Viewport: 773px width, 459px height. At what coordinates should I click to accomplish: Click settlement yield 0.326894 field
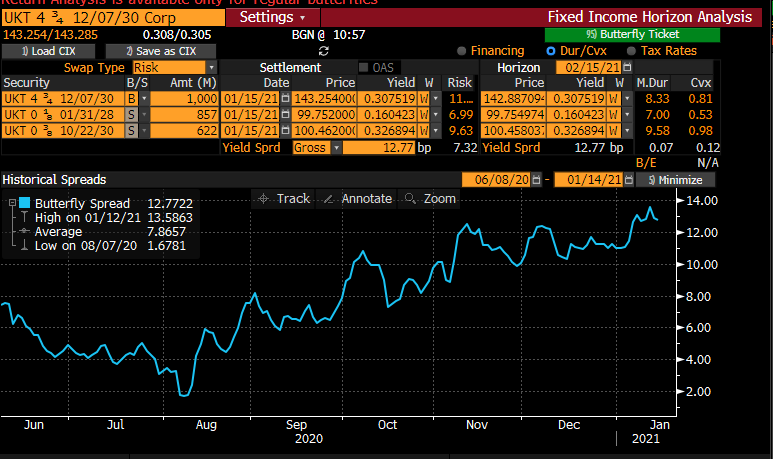click(x=387, y=131)
